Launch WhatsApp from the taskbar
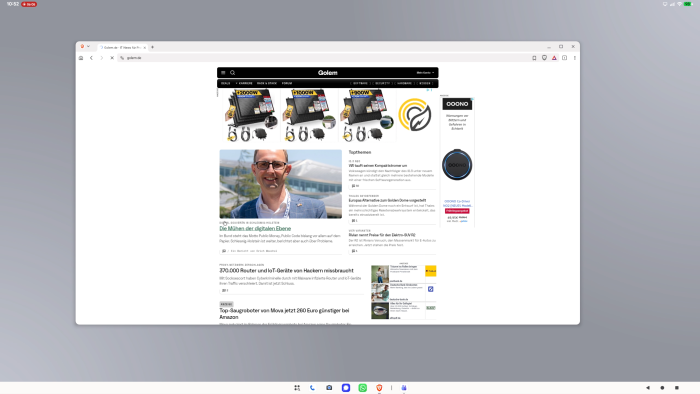Image resolution: width=700 pixels, height=394 pixels. point(362,388)
